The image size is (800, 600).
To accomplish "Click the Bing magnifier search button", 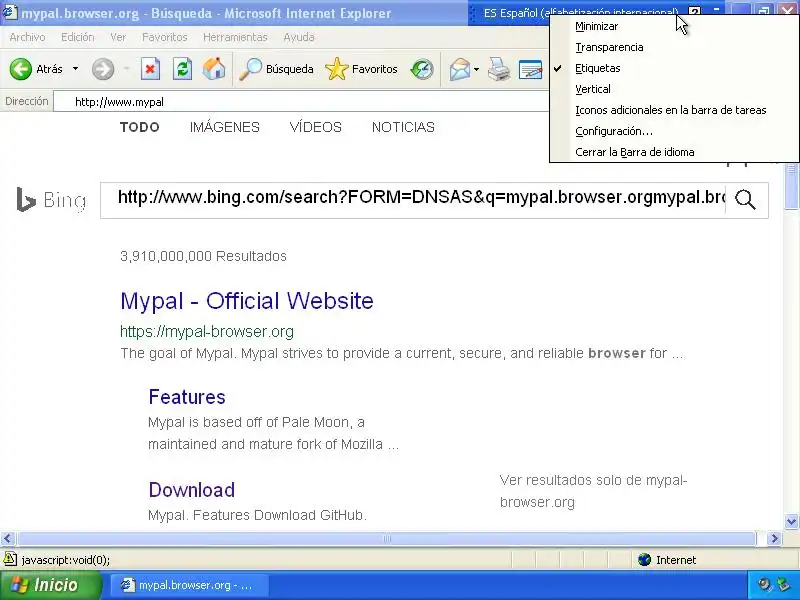I will click(745, 200).
